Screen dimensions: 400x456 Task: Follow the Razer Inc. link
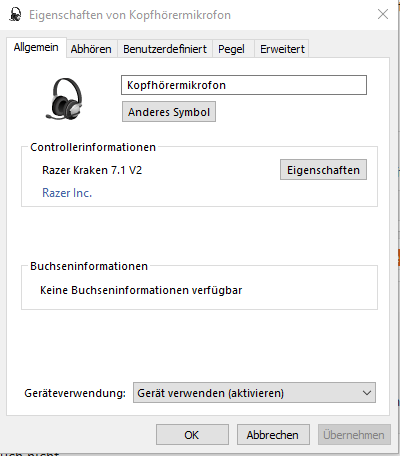coord(67,193)
